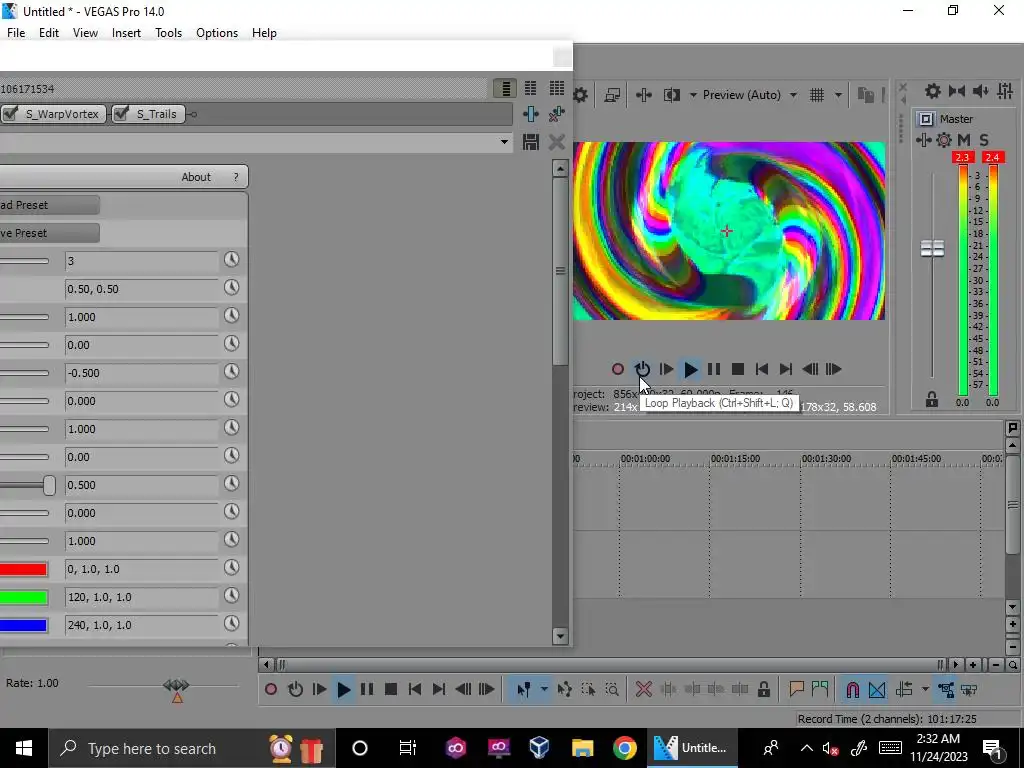Select the Normal edit tool arrow
1024x768 pixels.
coord(523,690)
